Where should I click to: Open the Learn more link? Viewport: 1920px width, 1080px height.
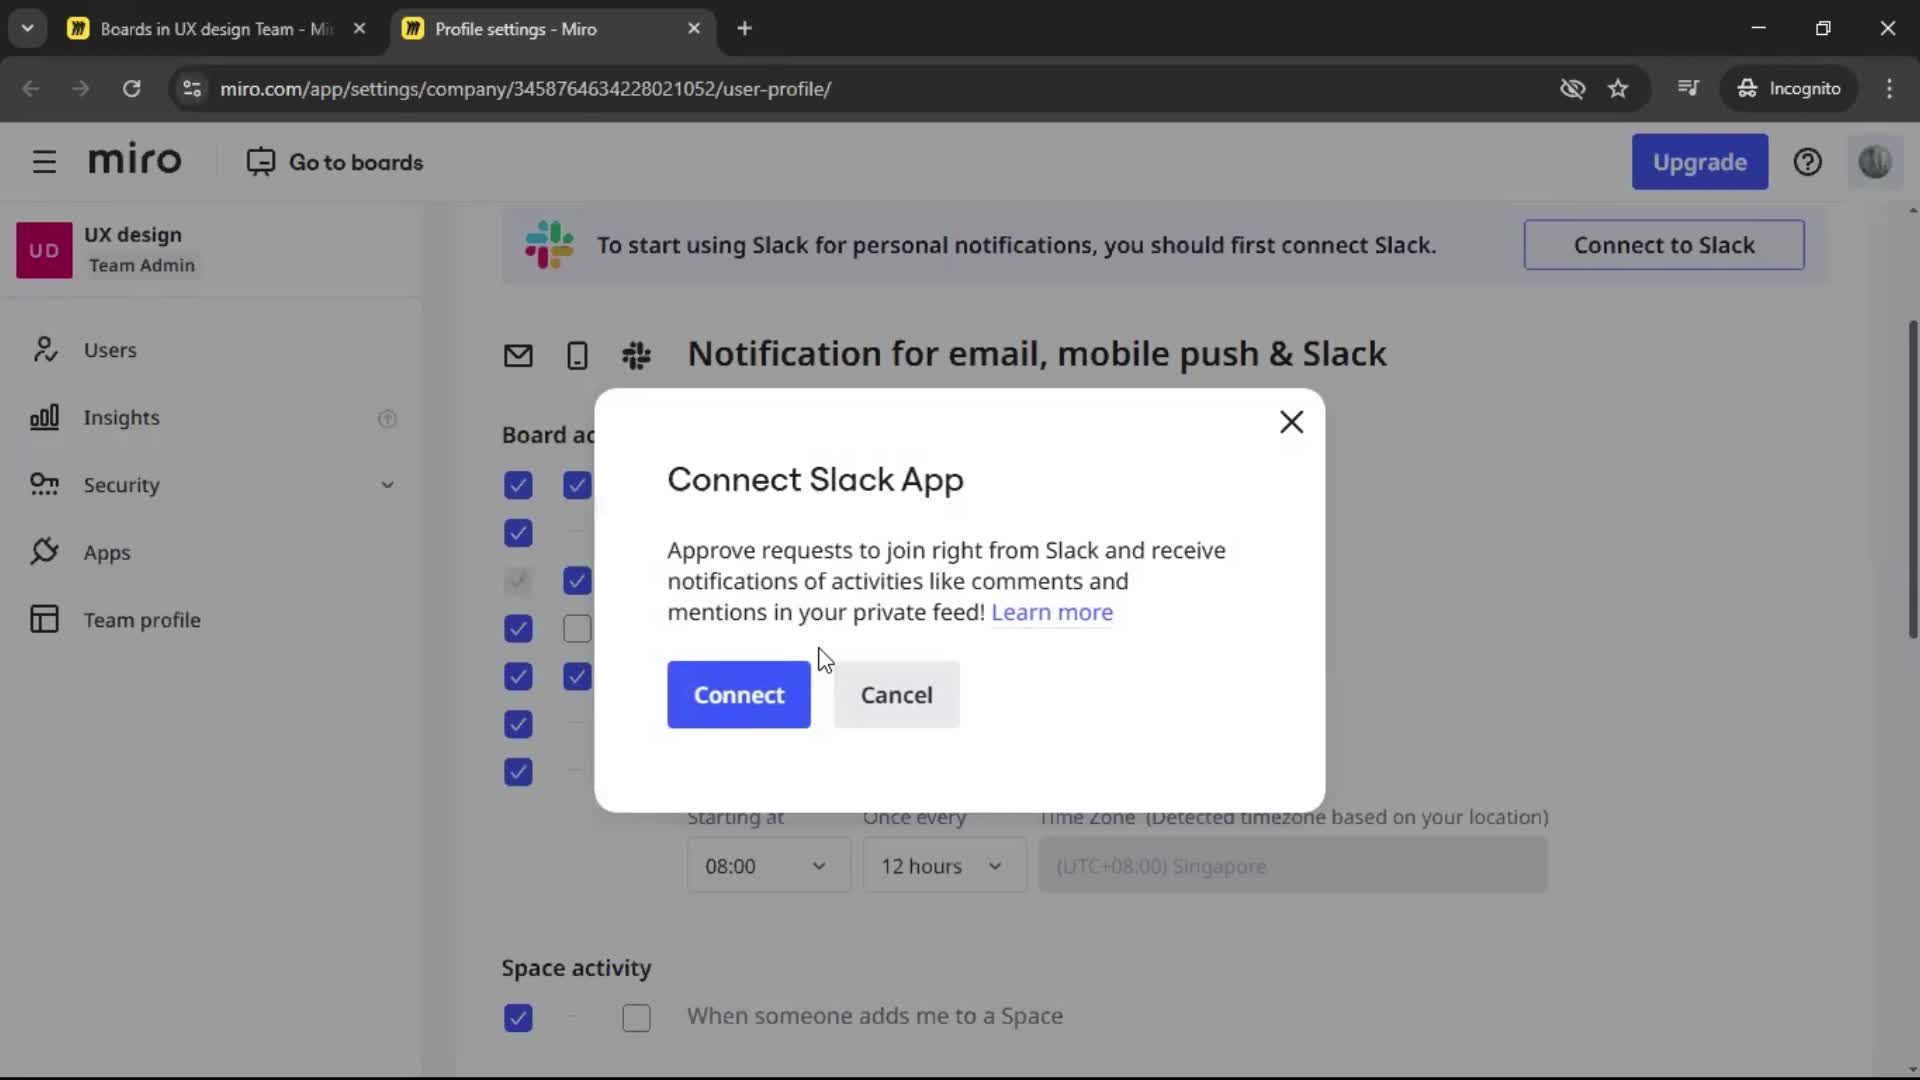[1052, 612]
